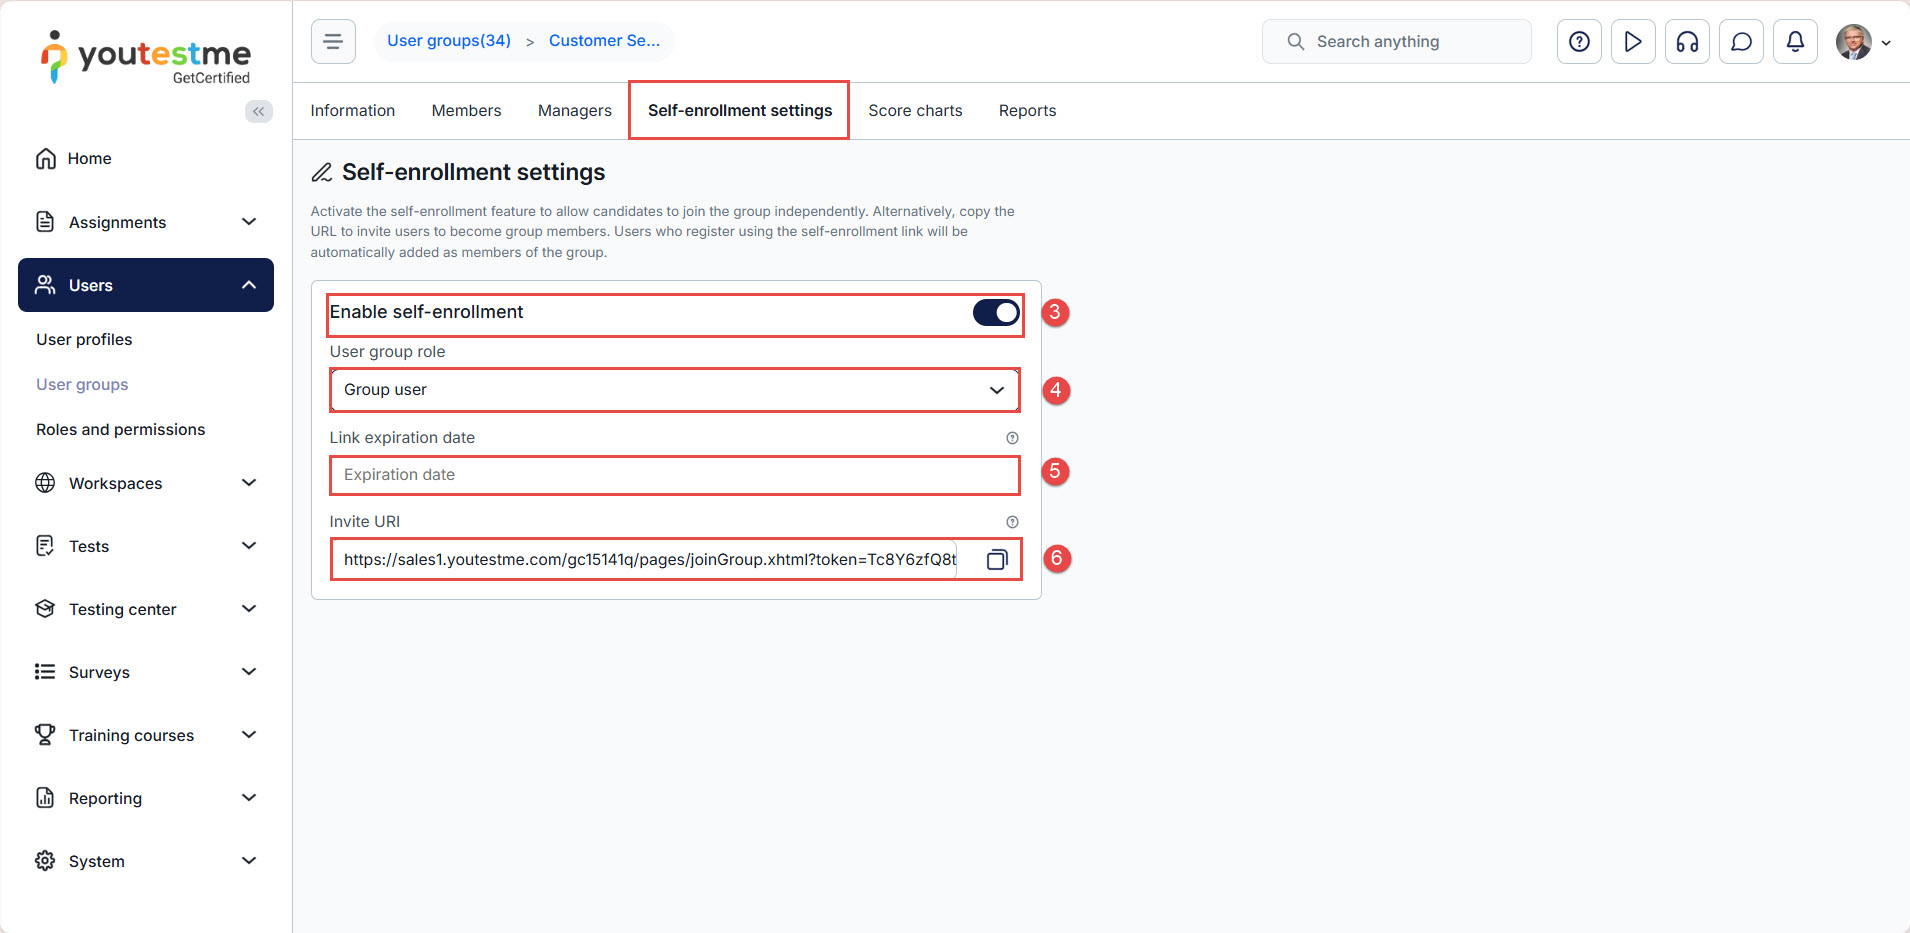1910x933 pixels.
Task: Open the User group role dropdown
Action: (x=674, y=390)
